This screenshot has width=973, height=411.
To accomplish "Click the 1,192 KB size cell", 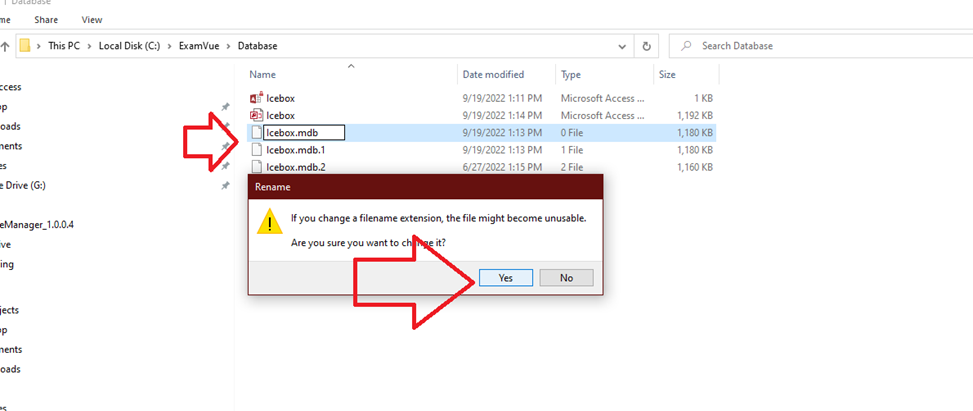I will click(693, 115).
